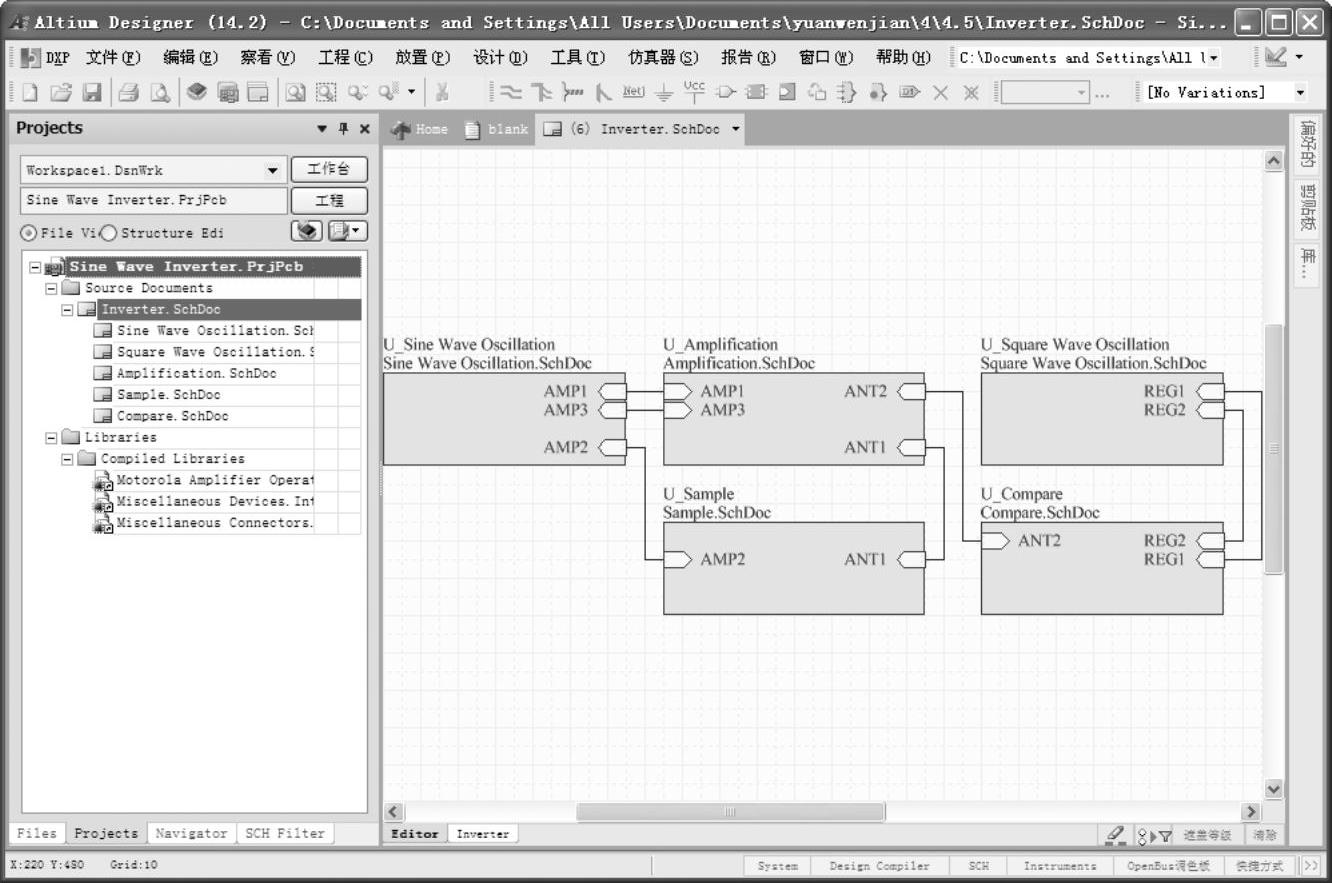Open the No Variations dropdown

[1301, 93]
